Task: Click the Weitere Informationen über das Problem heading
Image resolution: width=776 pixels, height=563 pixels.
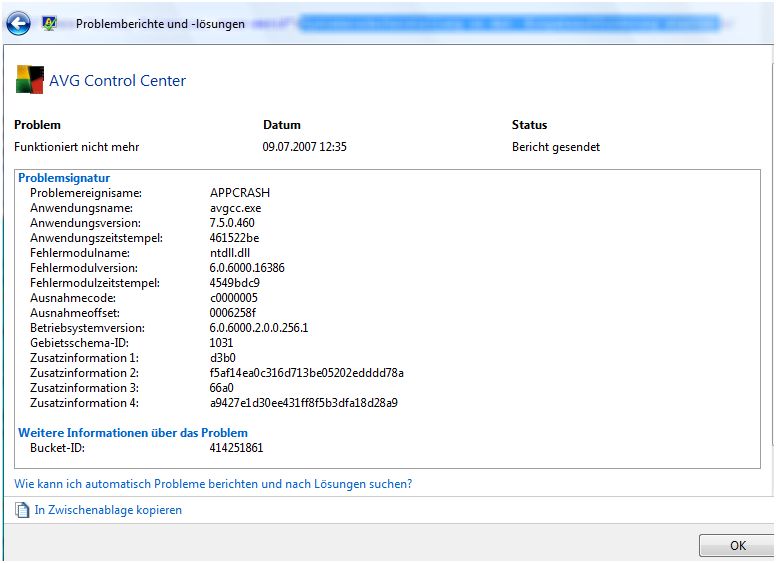Action: (x=133, y=433)
